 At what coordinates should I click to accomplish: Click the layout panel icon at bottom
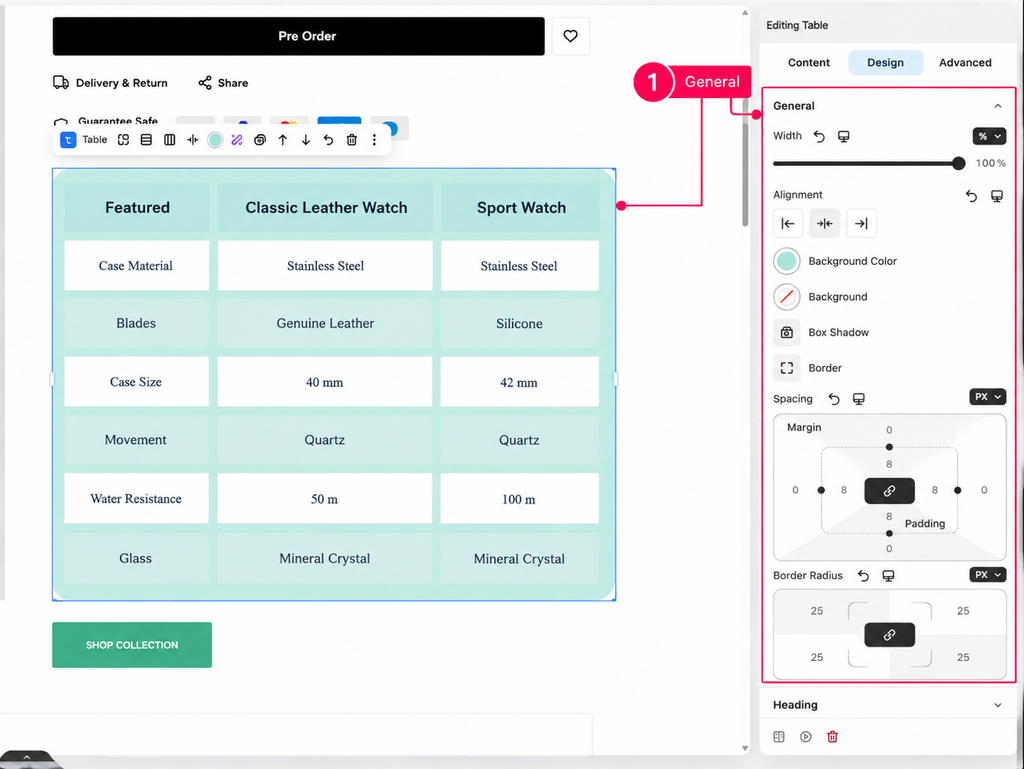(x=779, y=737)
